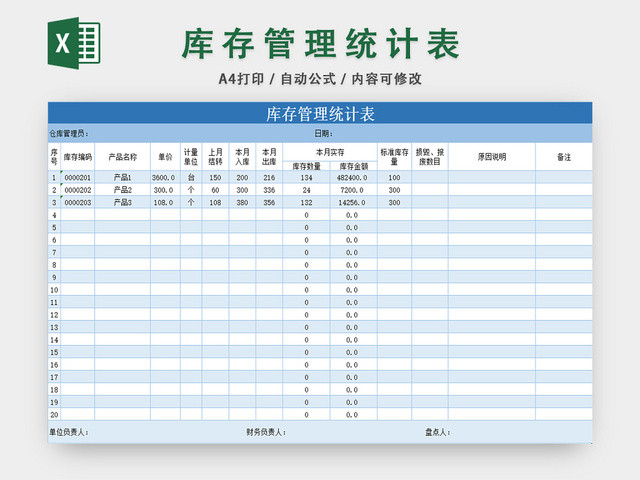This screenshot has width=640, height=480.
Task: Click the inventory amount 14256.0 cell
Action: 352,202
